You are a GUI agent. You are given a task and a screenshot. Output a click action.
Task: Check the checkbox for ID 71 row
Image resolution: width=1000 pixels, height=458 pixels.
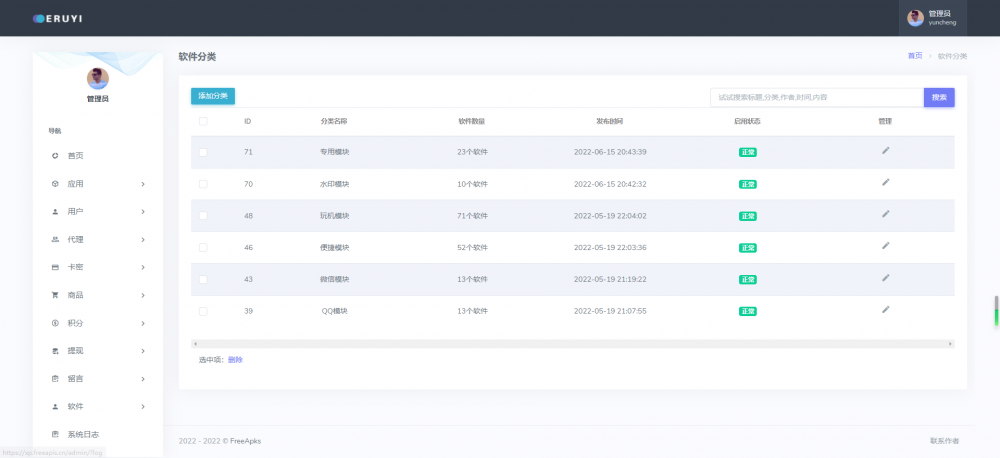(203, 152)
